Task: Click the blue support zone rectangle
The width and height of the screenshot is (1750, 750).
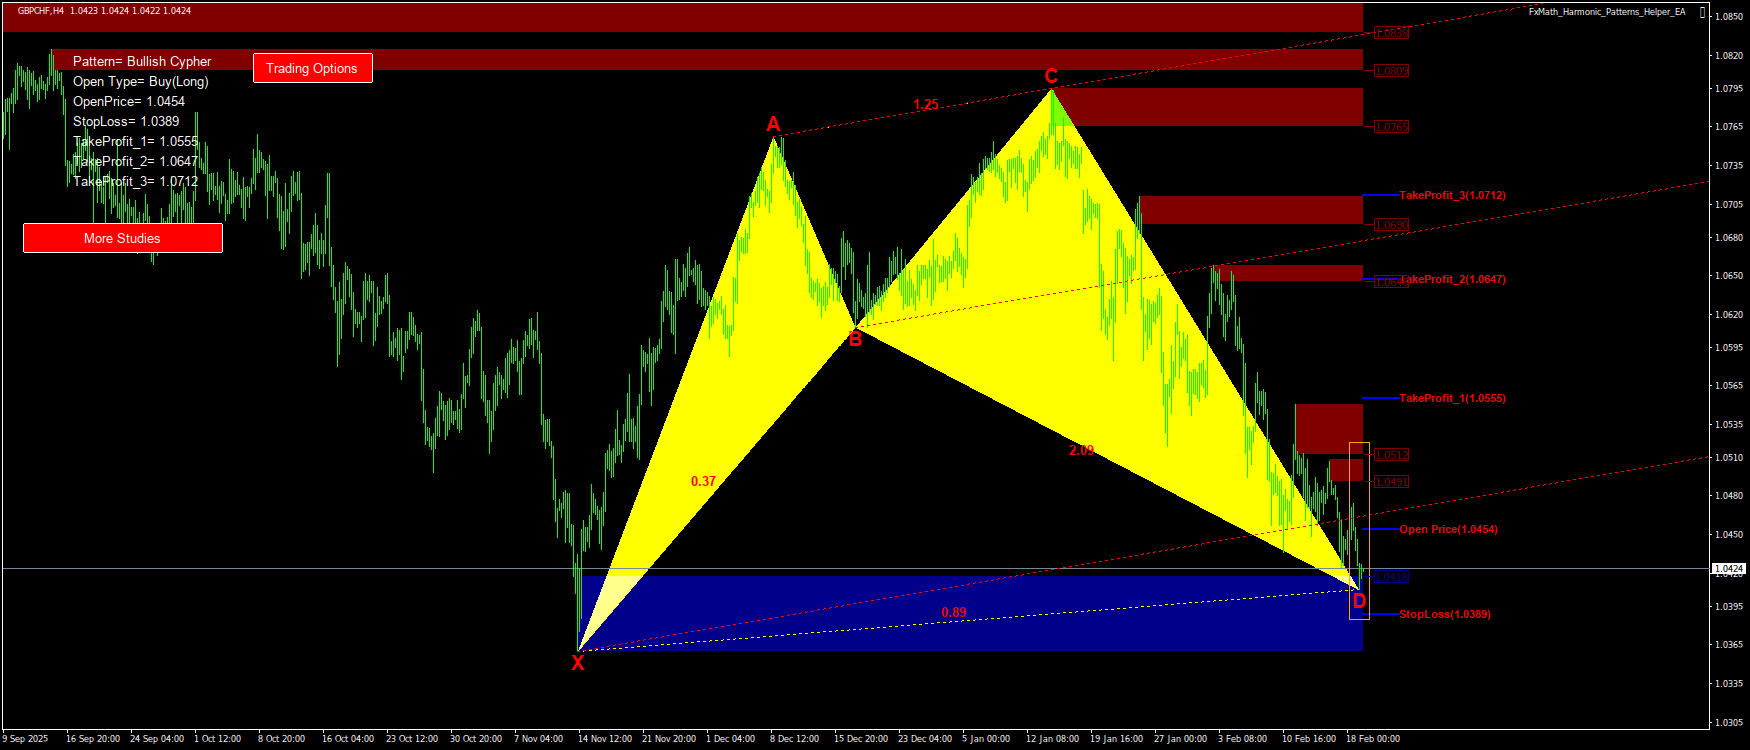Action: coord(970,613)
